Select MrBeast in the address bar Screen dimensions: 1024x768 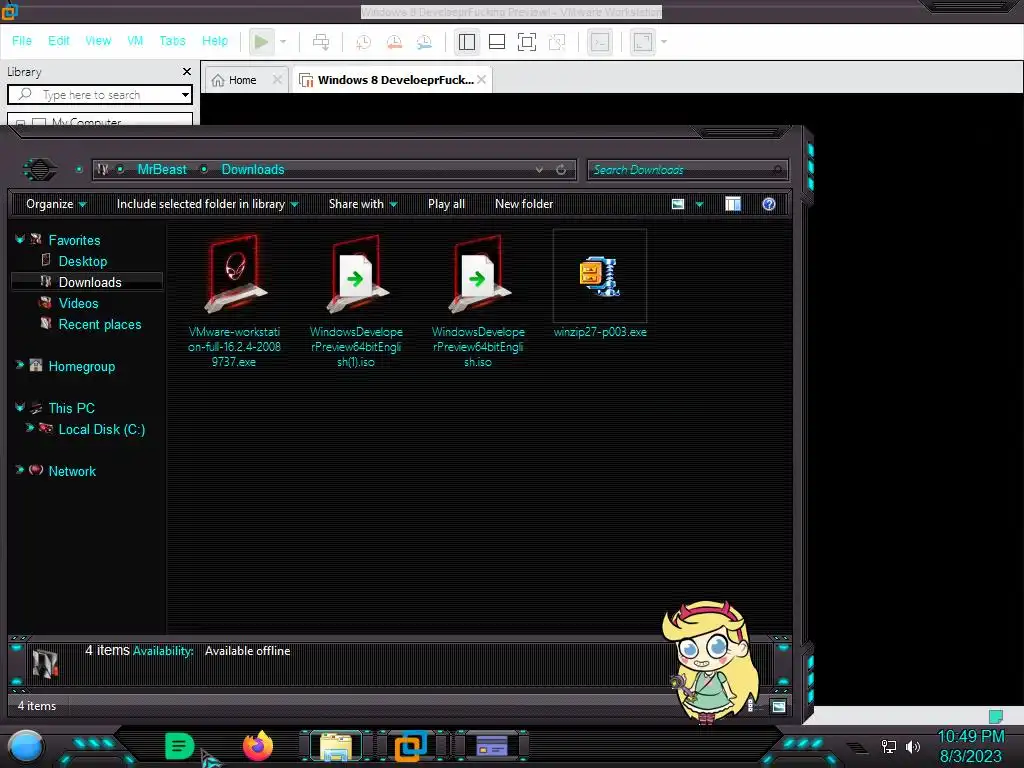pos(162,169)
